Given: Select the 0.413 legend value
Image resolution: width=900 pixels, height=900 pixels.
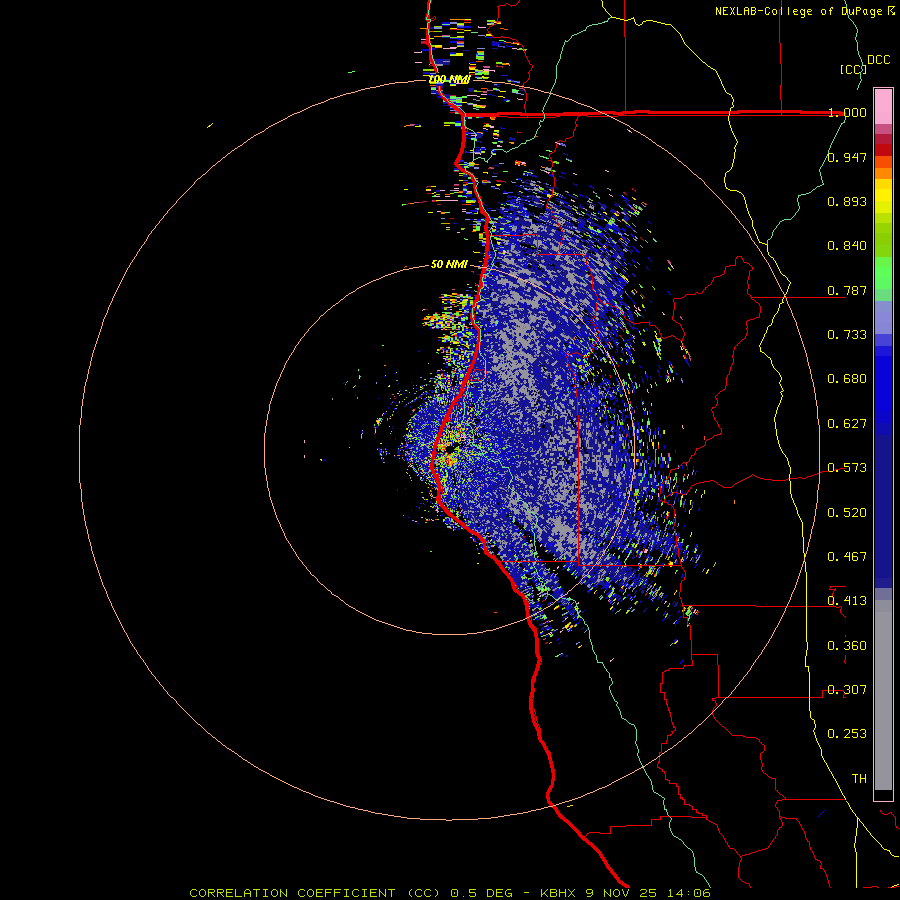Looking at the screenshot, I should point(847,601).
